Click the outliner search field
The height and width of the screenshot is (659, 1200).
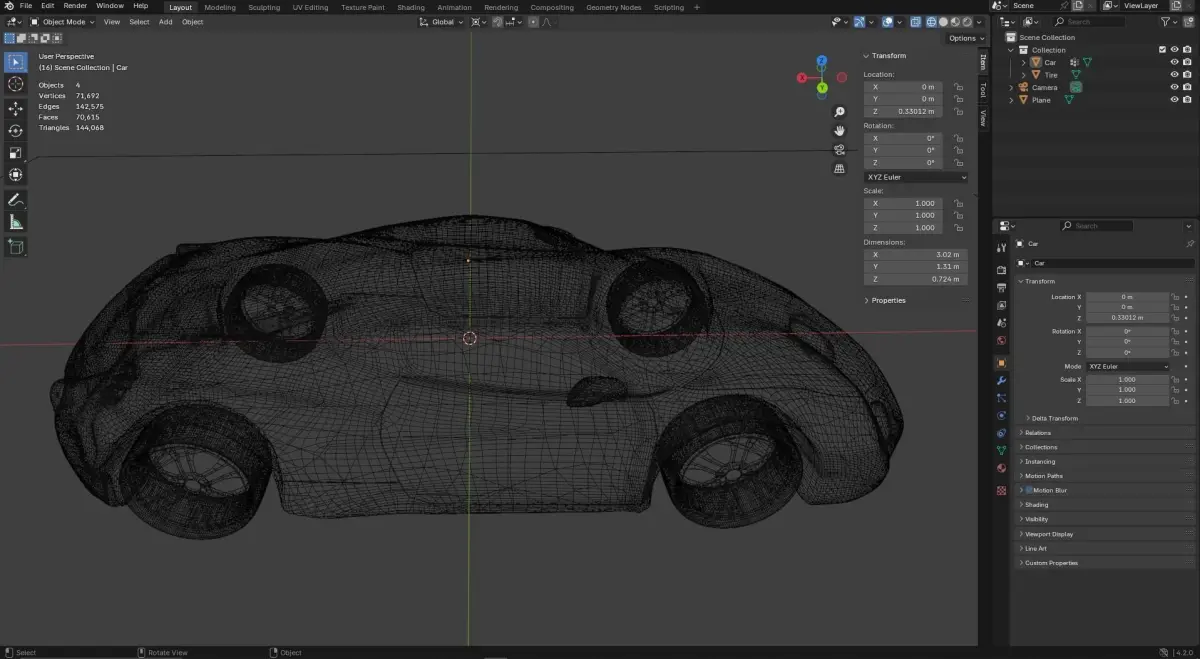pyautogui.click(x=1090, y=21)
